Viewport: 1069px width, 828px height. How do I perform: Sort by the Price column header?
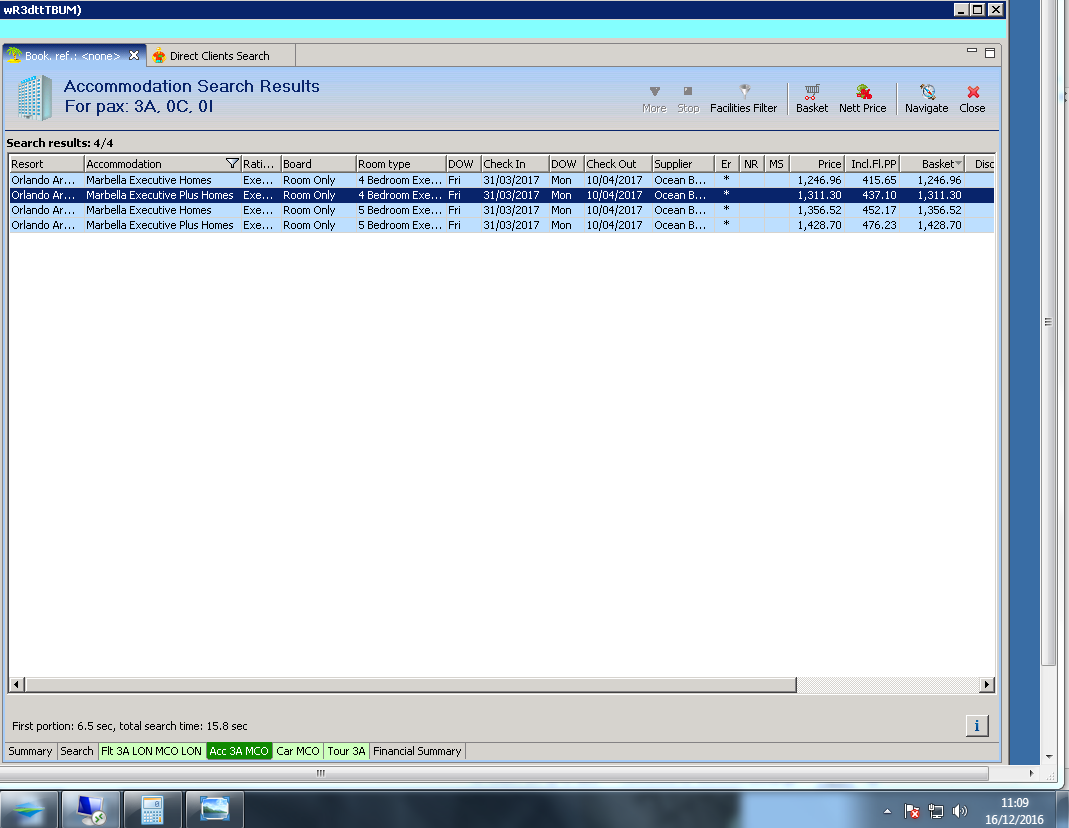(817, 164)
